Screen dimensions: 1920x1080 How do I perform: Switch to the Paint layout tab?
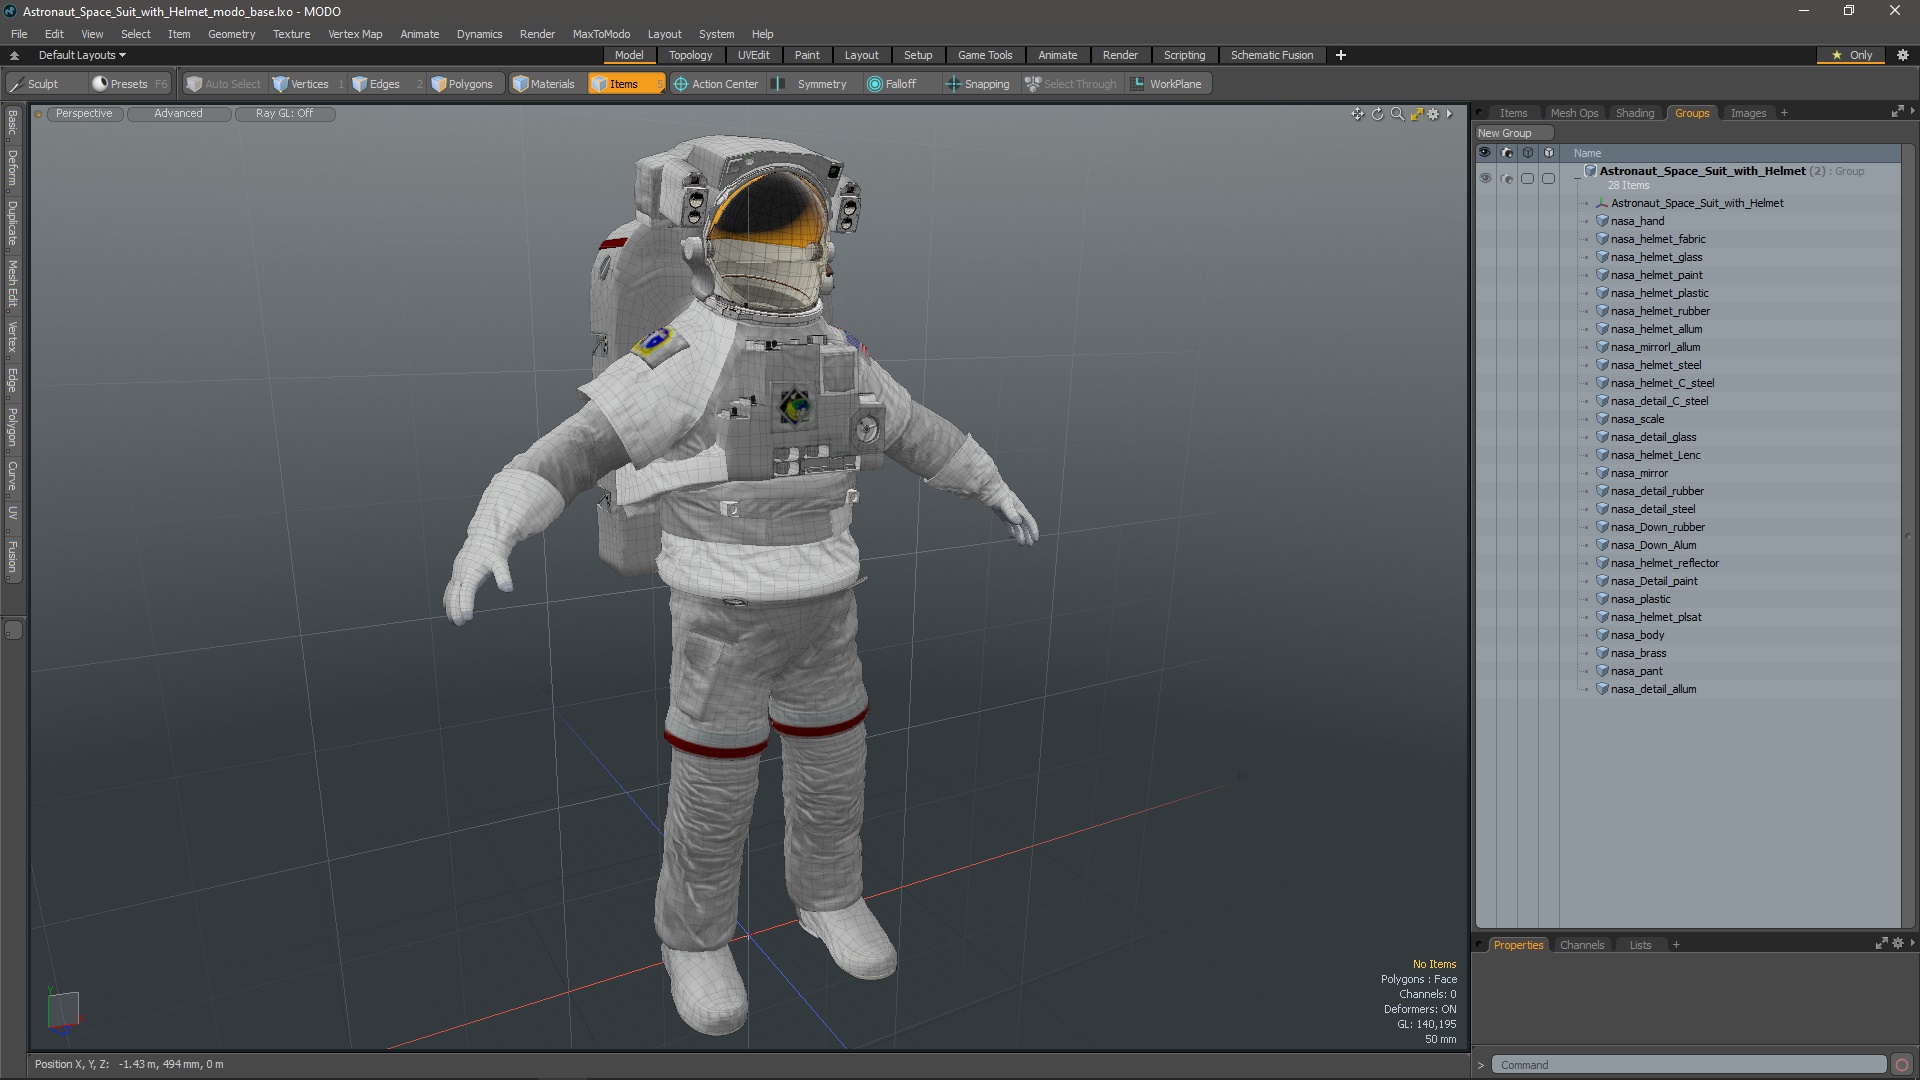[807, 55]
